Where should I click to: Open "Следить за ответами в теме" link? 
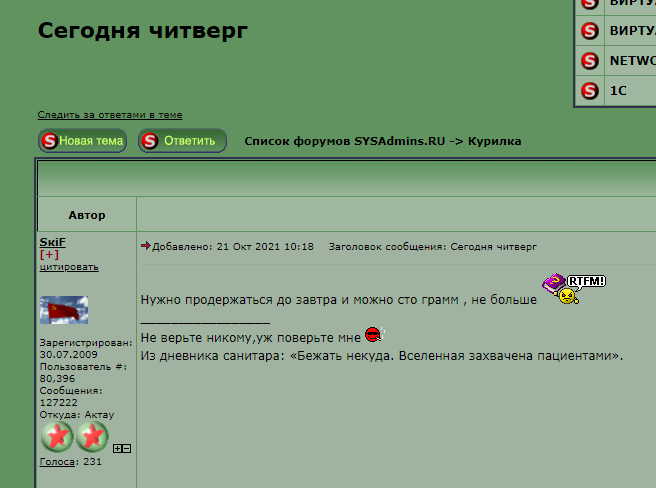coord(110,115)
